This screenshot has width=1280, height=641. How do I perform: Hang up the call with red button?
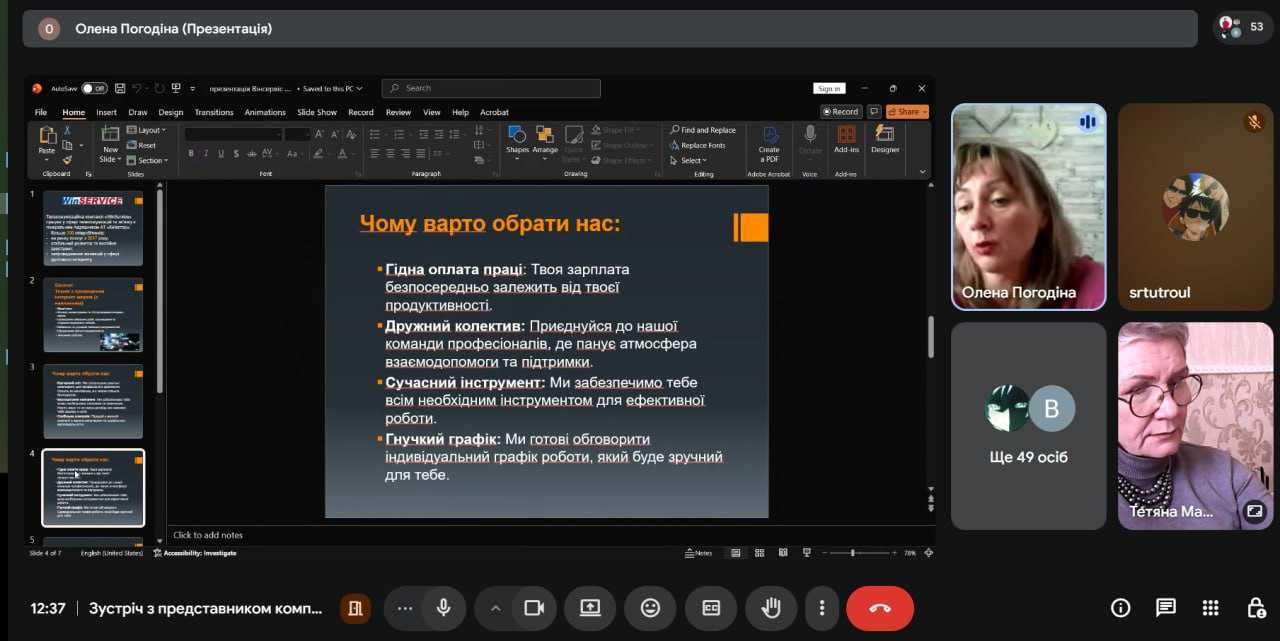(880, 608)
